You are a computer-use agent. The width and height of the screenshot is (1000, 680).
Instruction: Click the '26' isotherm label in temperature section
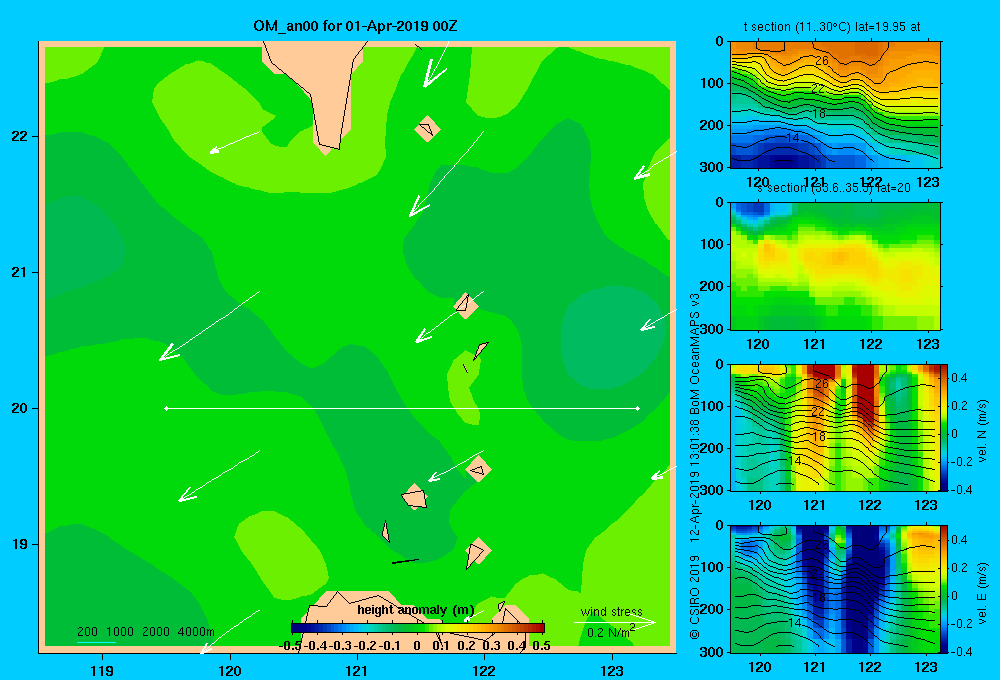(821, 61)
